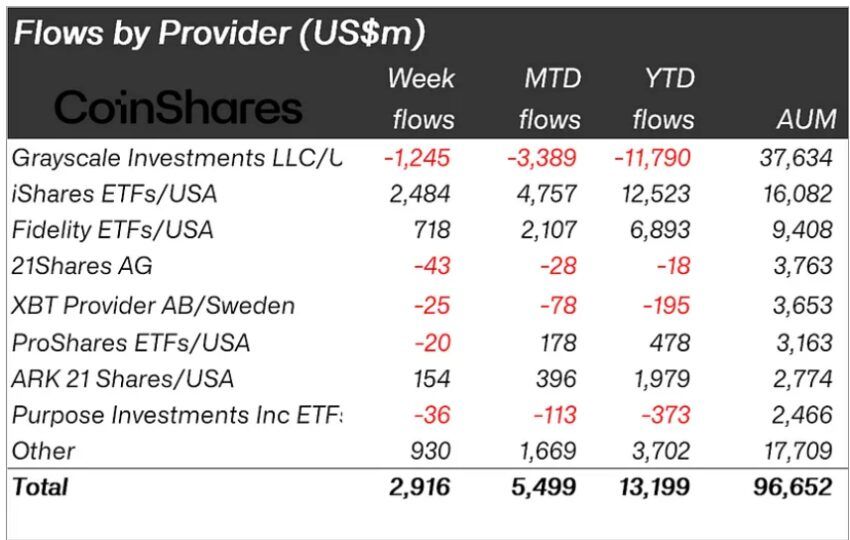
Task: Click ProShares ETFs/USA provider name
Action: 131,343
